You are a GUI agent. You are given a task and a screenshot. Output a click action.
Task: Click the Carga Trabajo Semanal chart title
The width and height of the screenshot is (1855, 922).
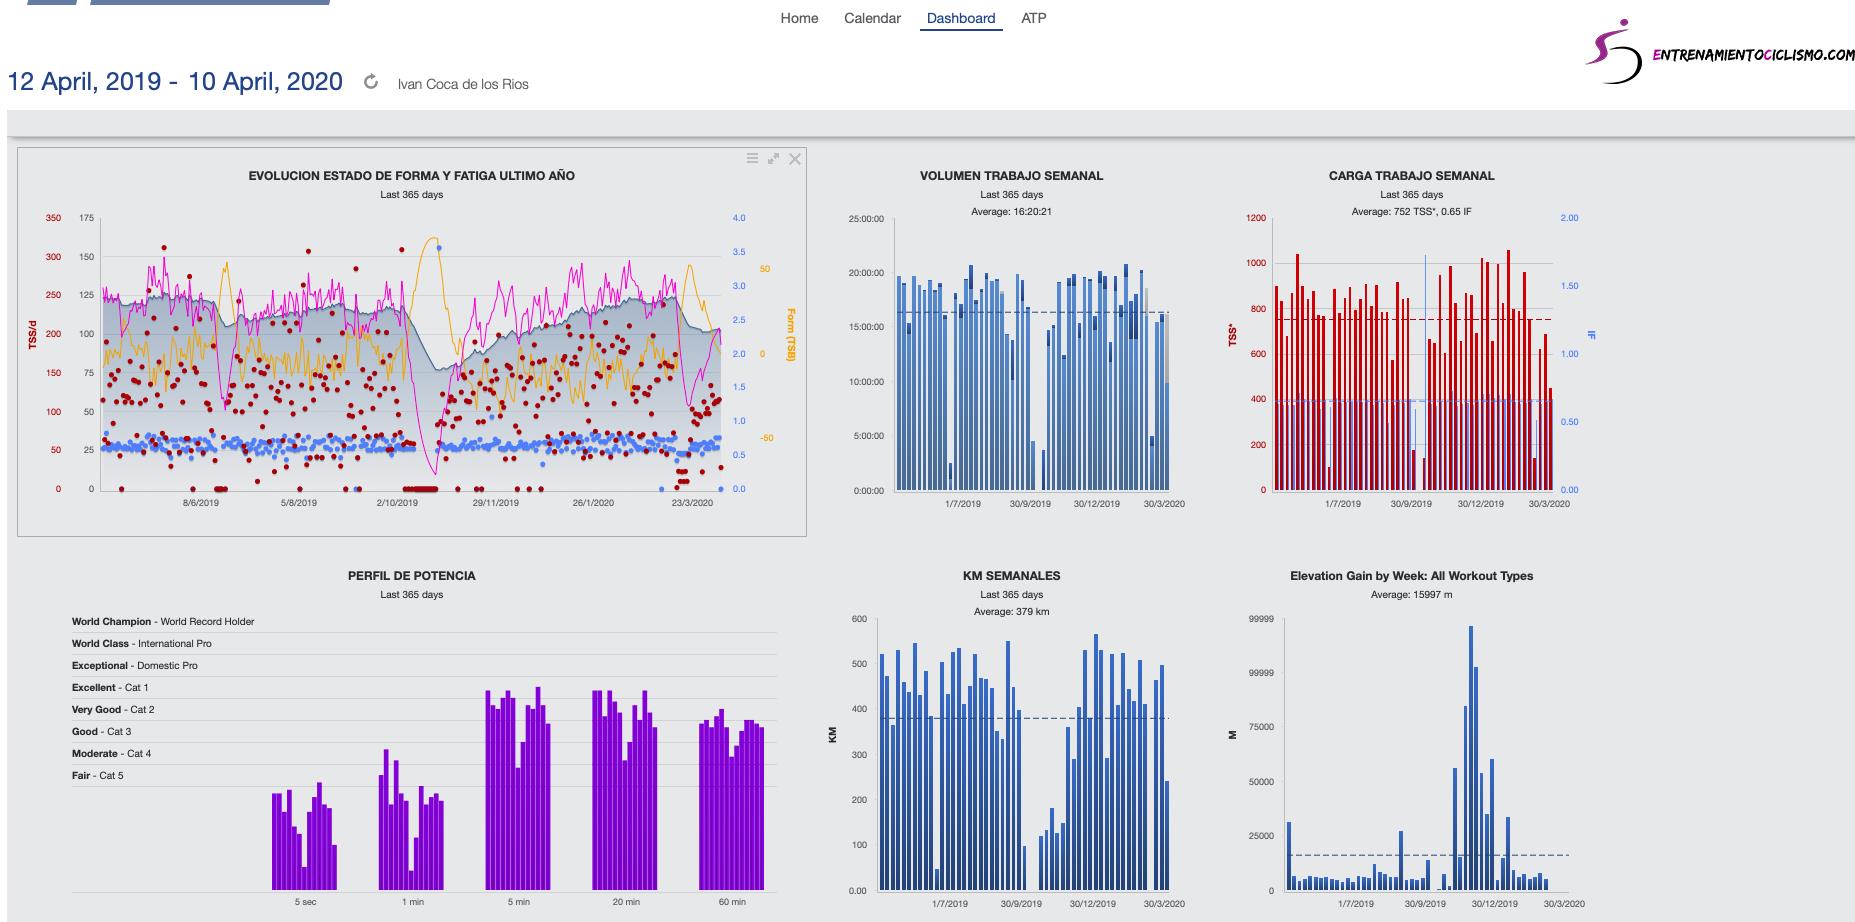(x=1411, y=176)
